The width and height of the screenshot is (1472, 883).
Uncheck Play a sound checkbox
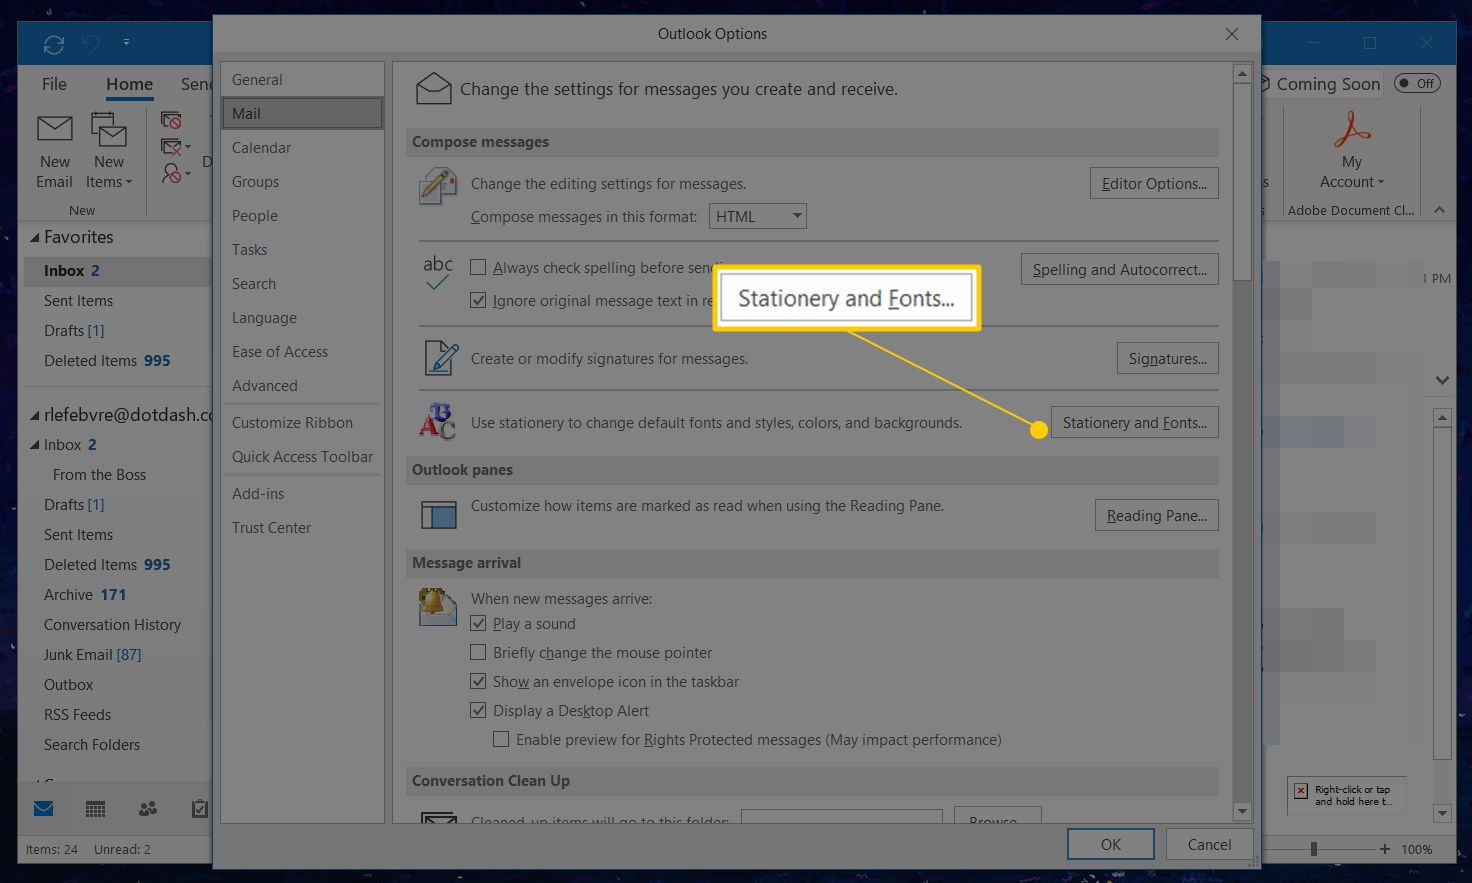pyautogui.click(x=478, y=623)
